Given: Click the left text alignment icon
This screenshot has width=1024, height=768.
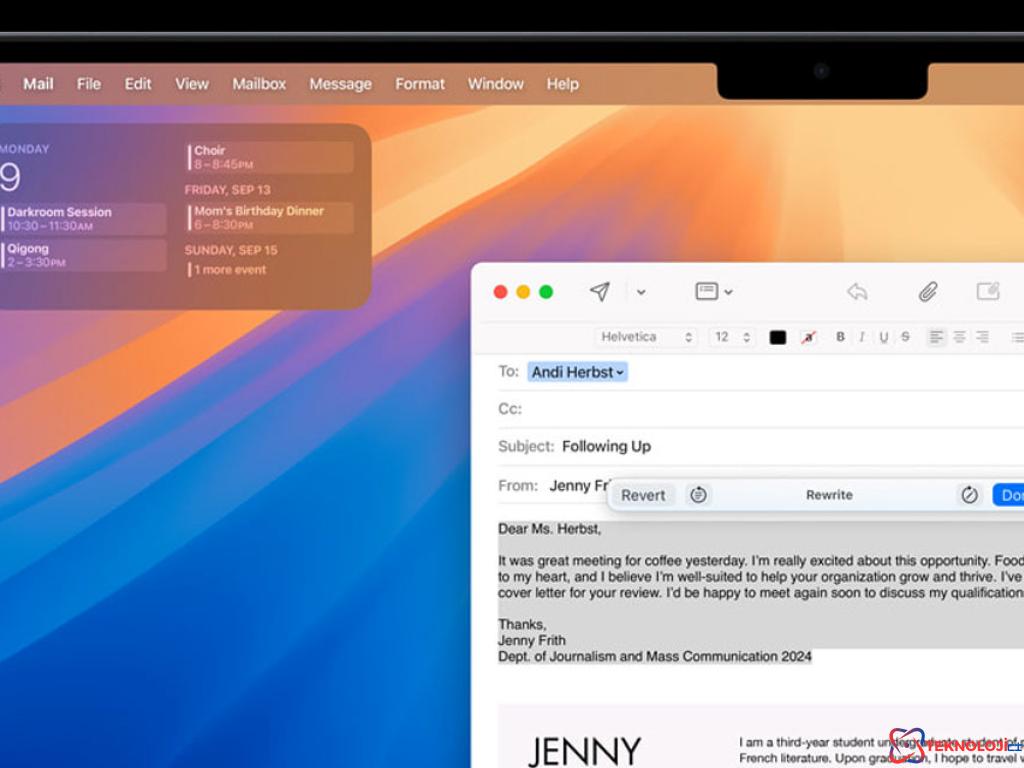Looking at the screenshot, I should [936, 337].
